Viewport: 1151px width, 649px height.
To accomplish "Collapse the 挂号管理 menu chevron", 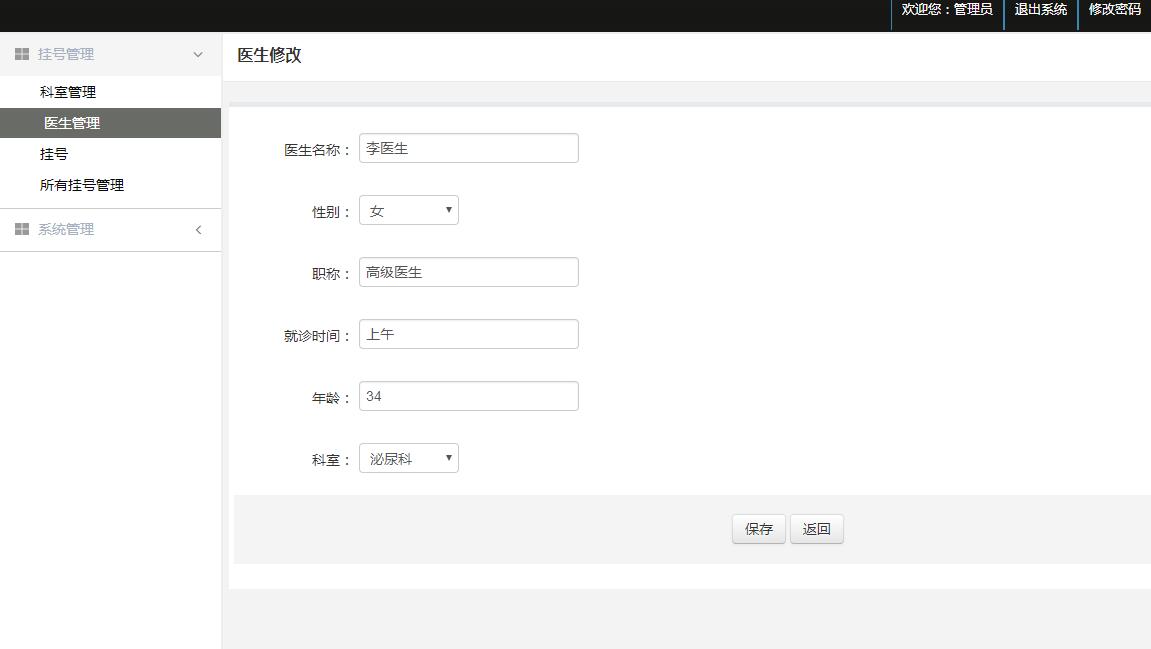I will click(x=197, y=54).
